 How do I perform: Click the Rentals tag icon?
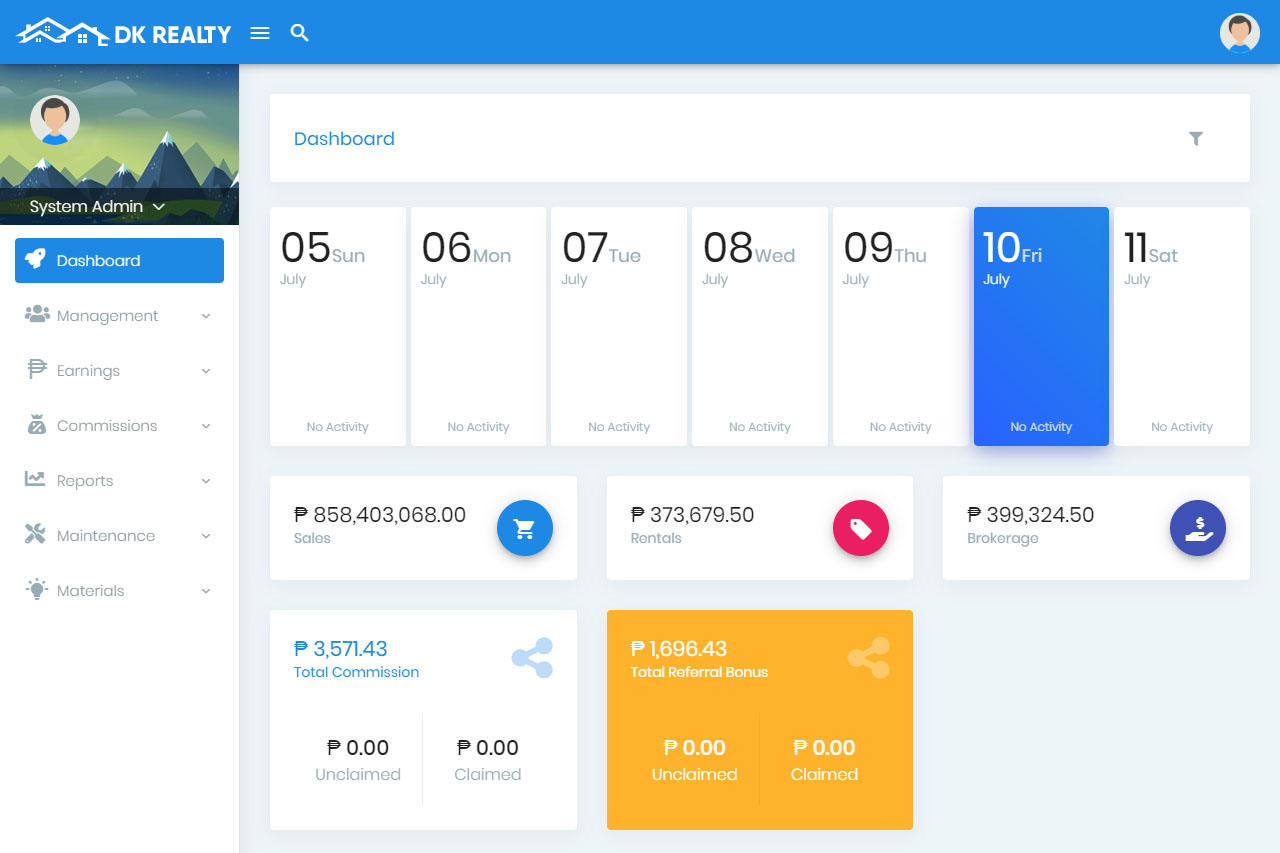pyautogui.click(x=861, y=528)
